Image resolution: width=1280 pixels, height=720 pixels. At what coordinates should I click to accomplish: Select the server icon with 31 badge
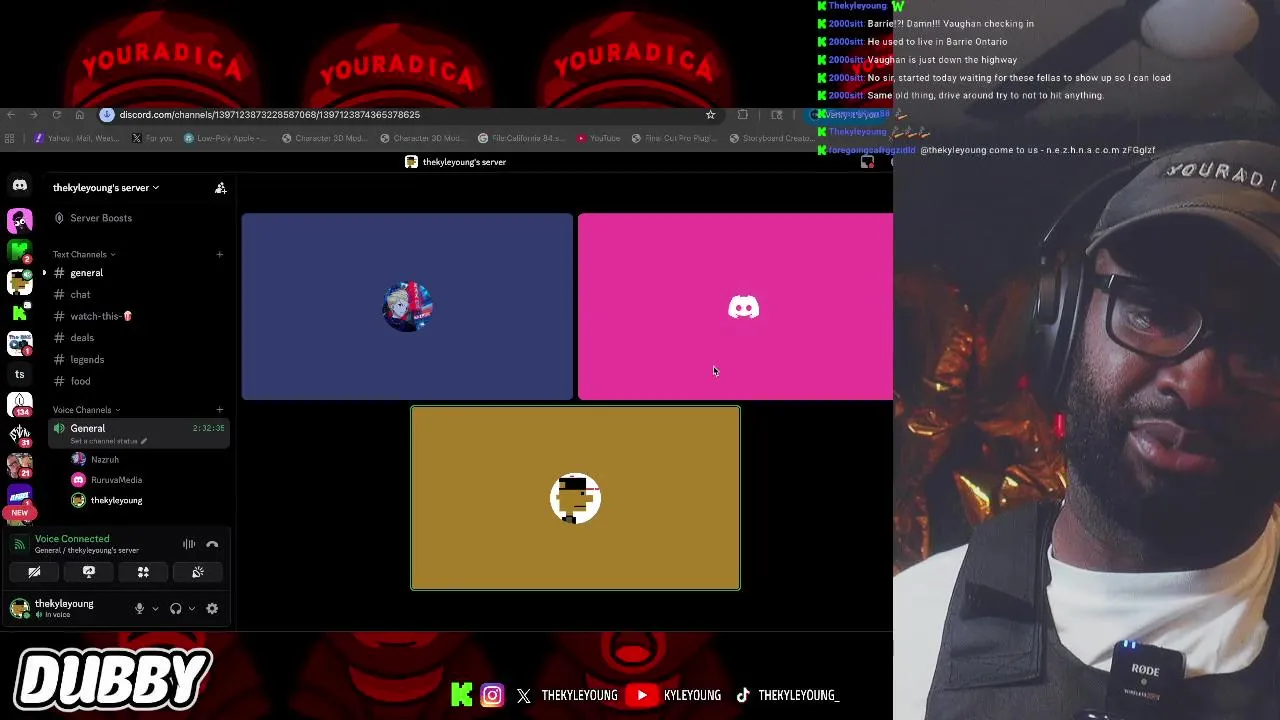pos(20,435)
